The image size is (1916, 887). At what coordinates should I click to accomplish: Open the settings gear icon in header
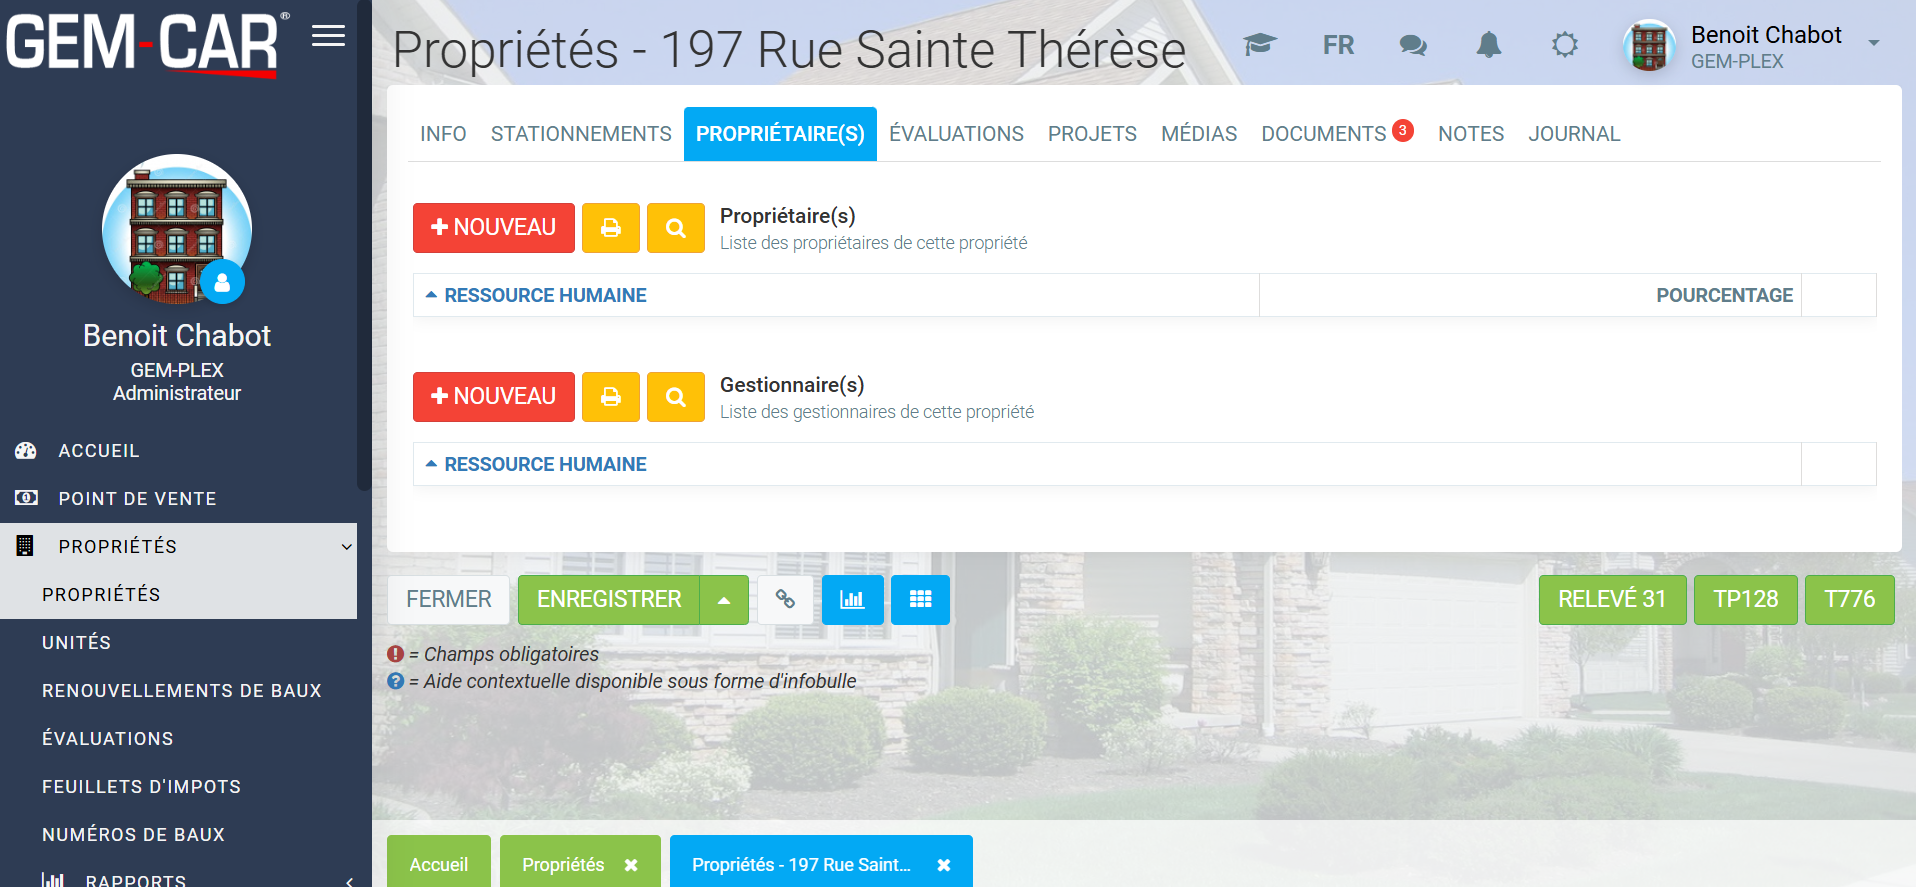(1565, 45)
